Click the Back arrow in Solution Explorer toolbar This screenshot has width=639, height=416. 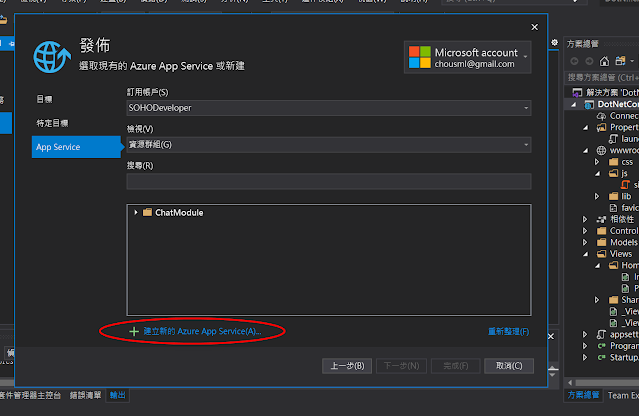(x=574, y=61)
